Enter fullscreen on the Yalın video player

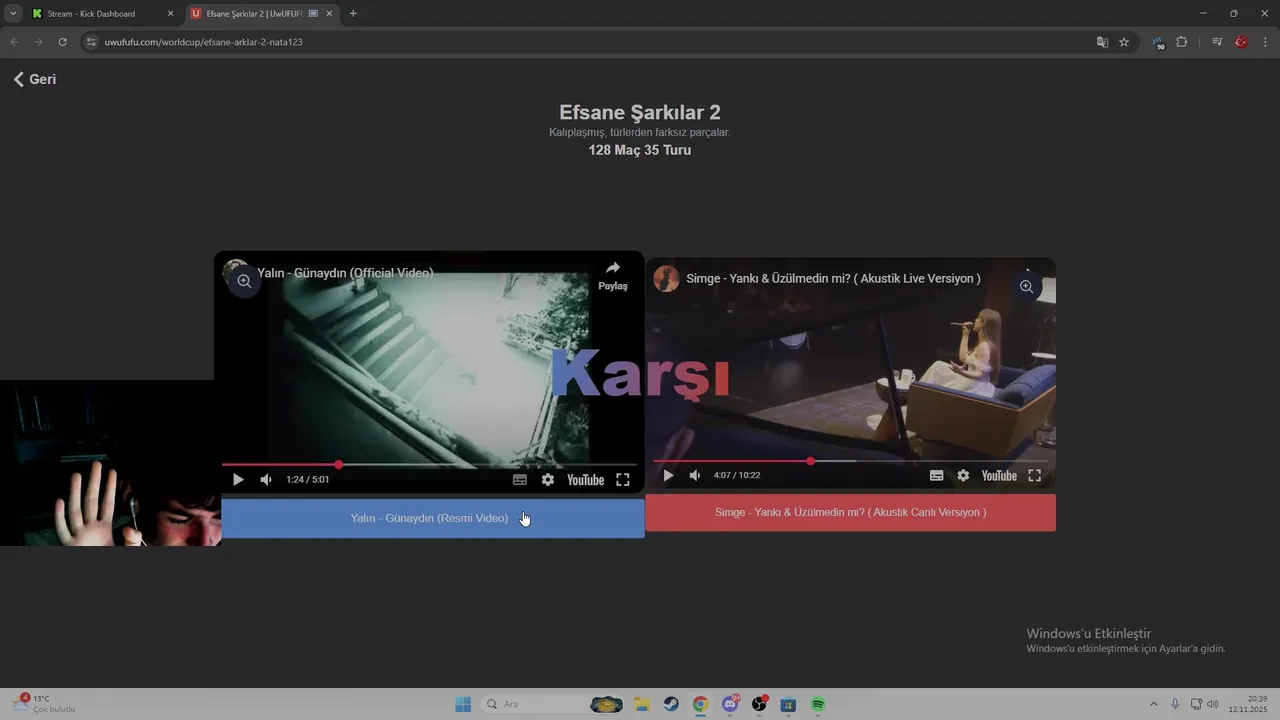(x=623, y=480)
